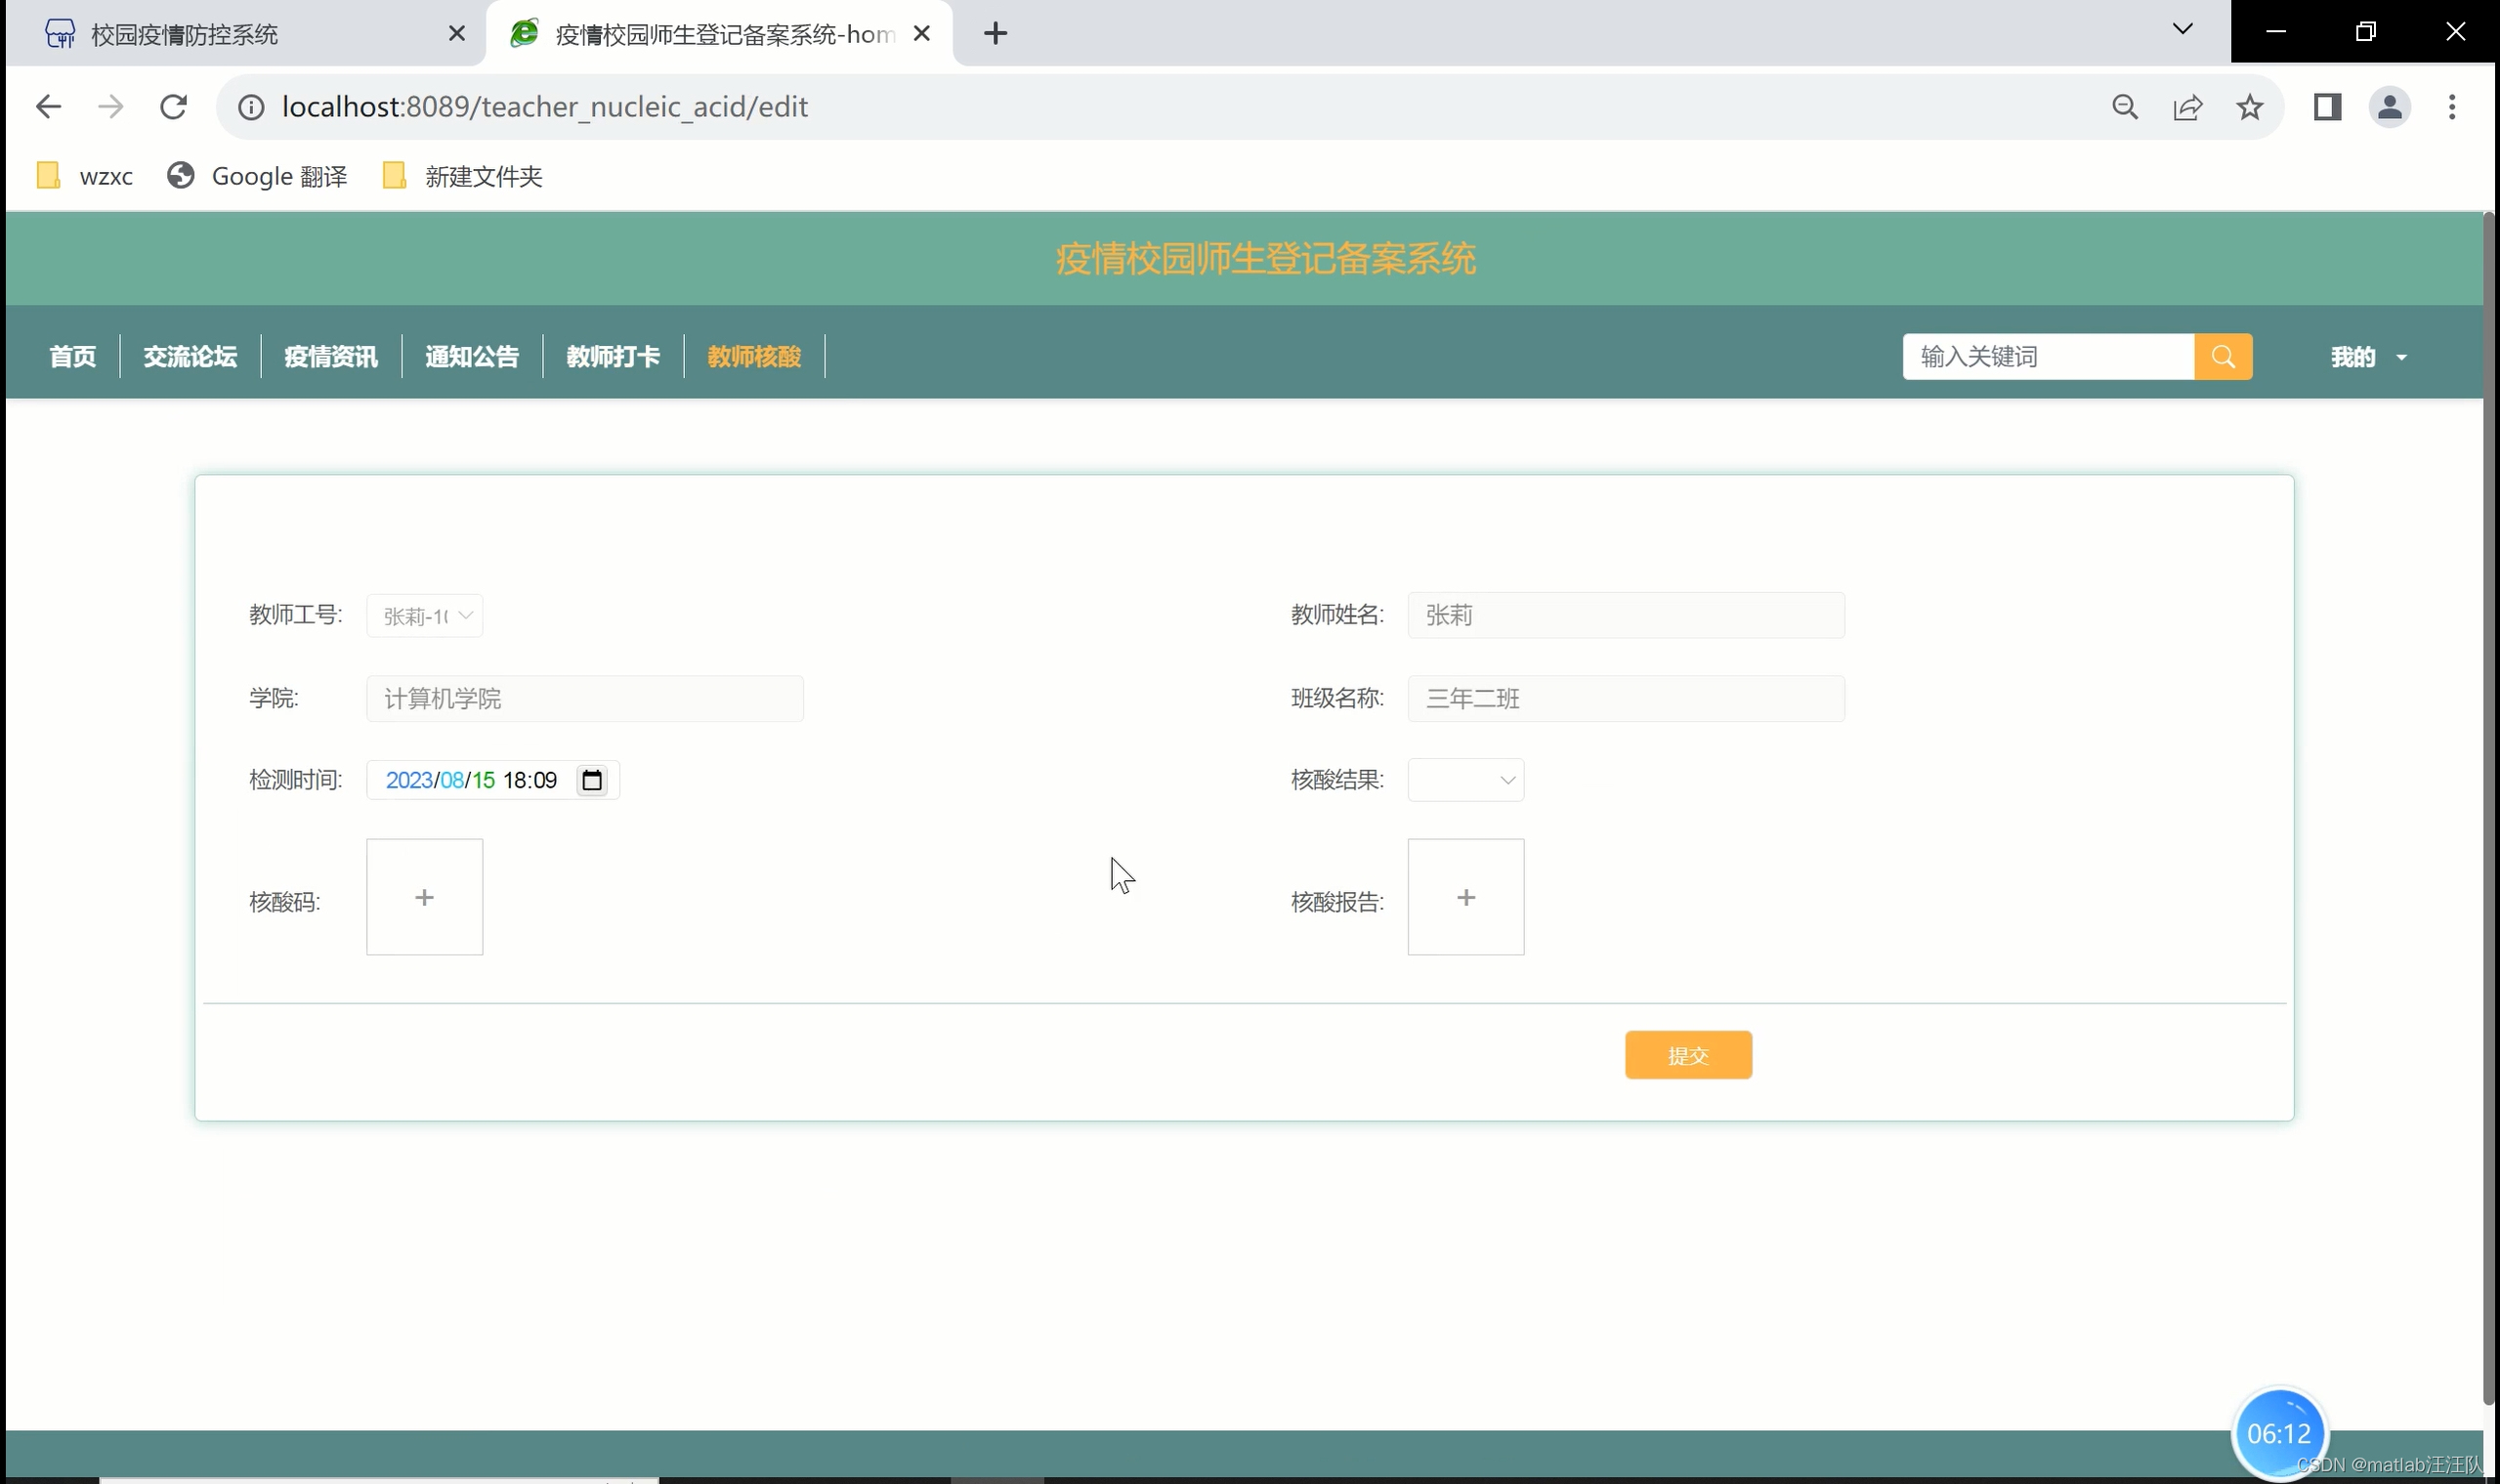Screen dimensions: 2500x1484
Task: Click the plus box to upload 核酸报告
Action: point(1465,897)
